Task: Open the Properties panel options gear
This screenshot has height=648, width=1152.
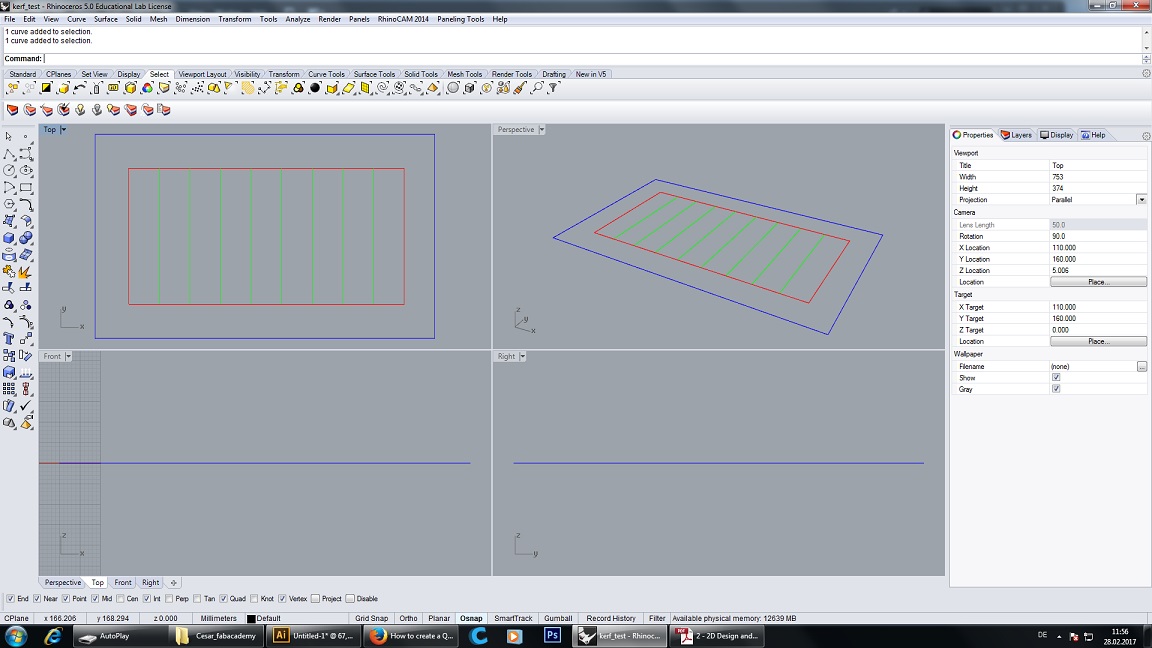Action: [x=1145, y=136]
